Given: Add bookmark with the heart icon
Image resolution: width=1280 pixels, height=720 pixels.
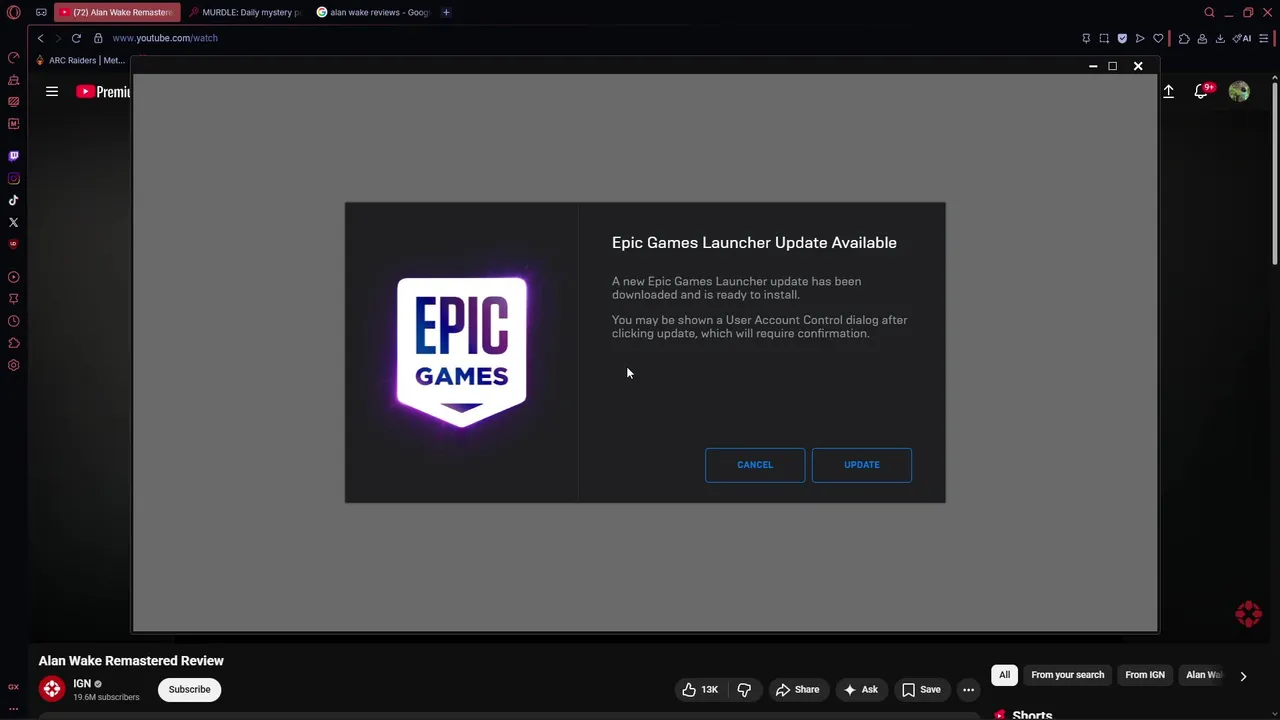Looking at the screenshot, I should point(1158,38).
